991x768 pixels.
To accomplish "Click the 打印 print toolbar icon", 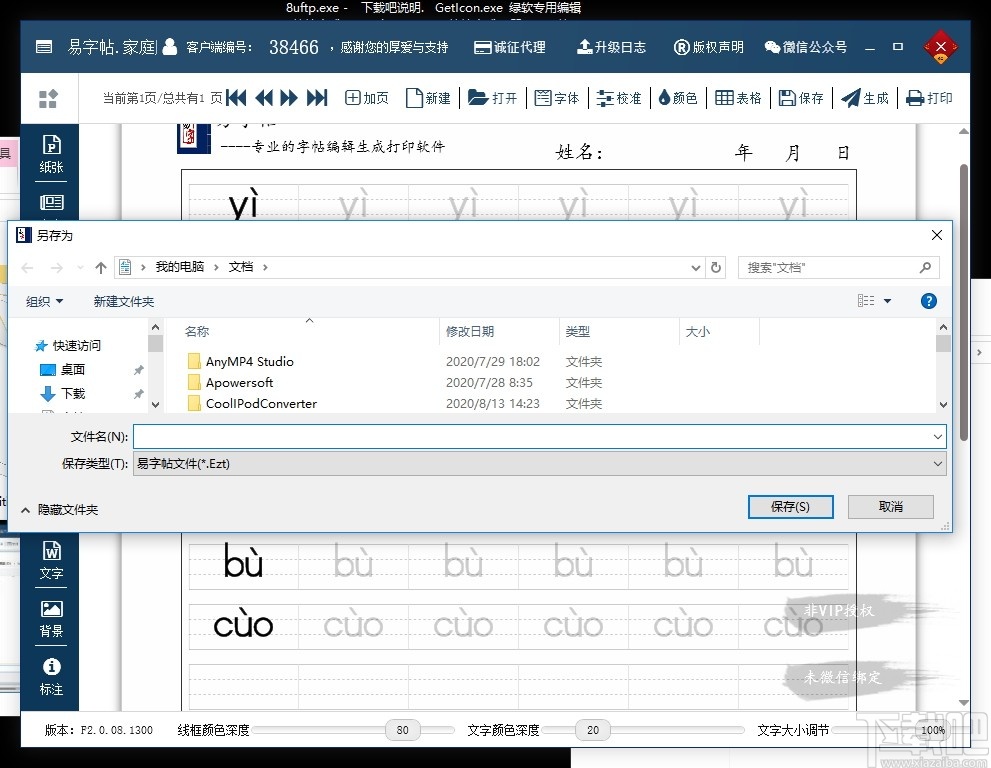I will (929, 98).
